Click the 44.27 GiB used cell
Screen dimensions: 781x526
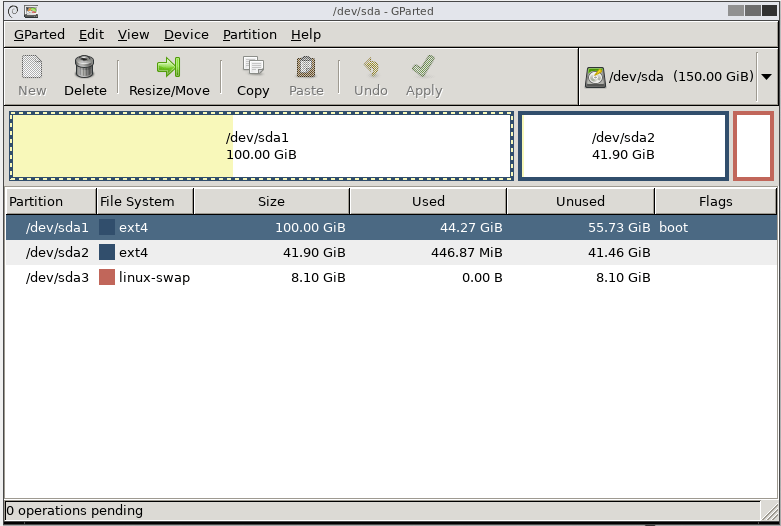471,227
